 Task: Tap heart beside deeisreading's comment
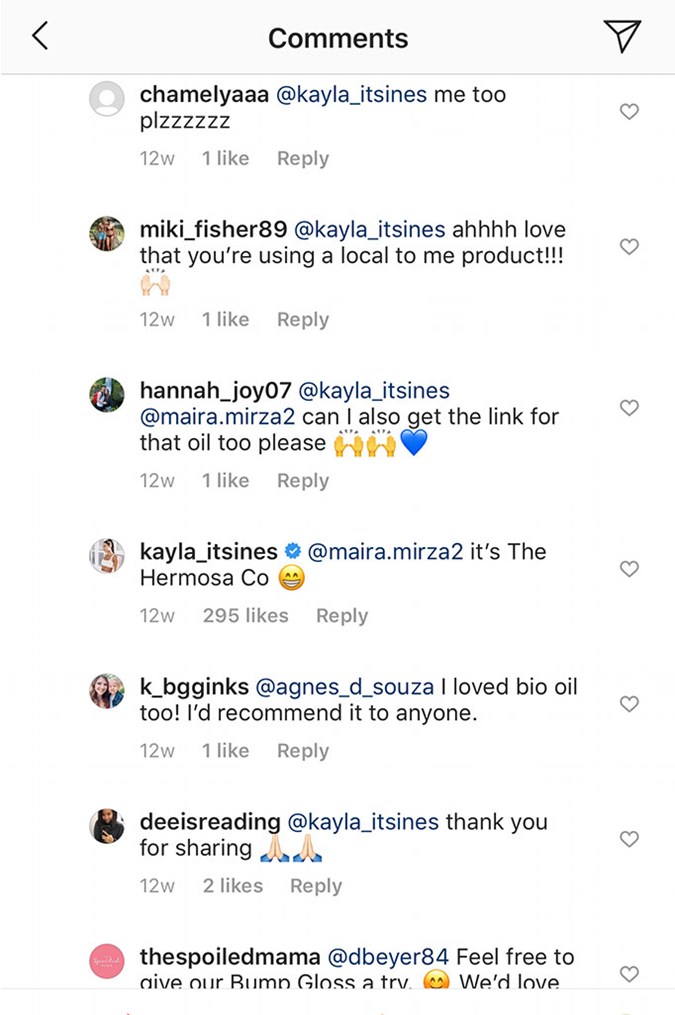pyautogui.click(x=629, y=839)
